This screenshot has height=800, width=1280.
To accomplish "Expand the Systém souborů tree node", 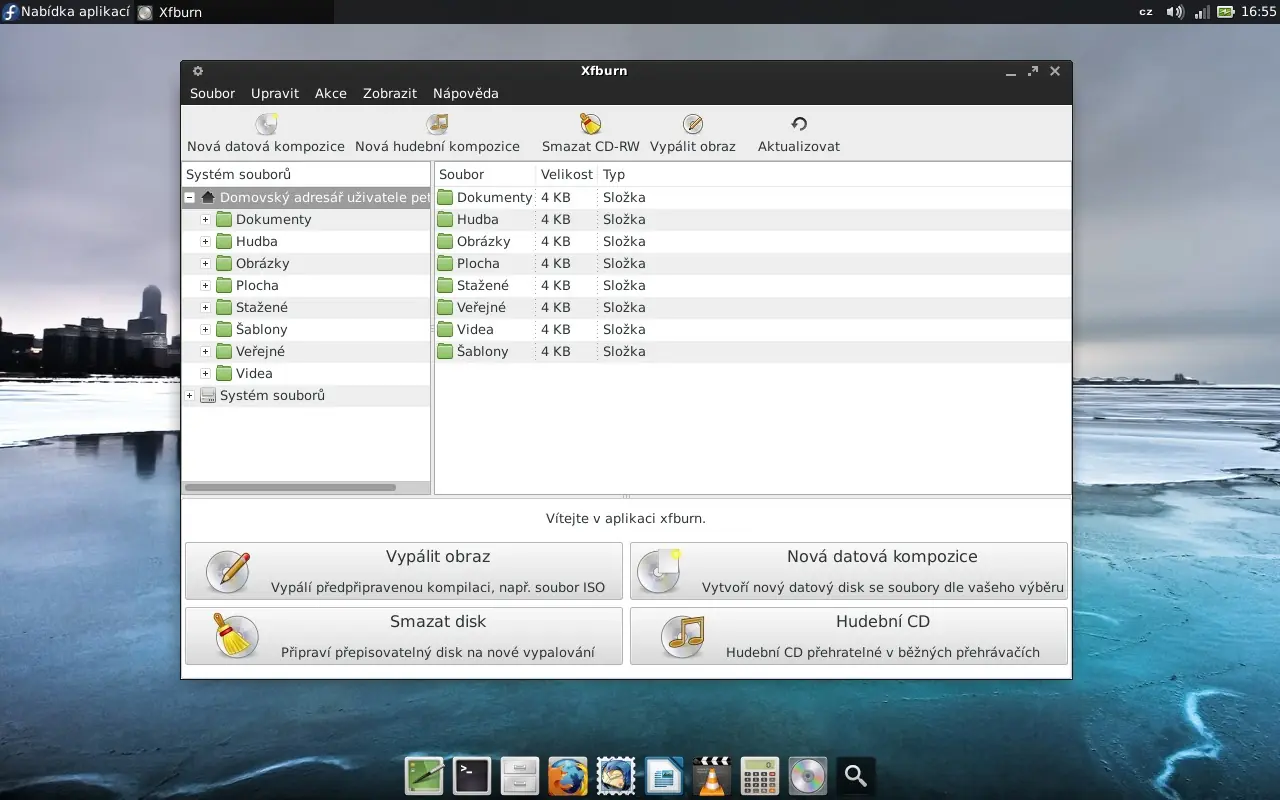I will click(190, 395).
